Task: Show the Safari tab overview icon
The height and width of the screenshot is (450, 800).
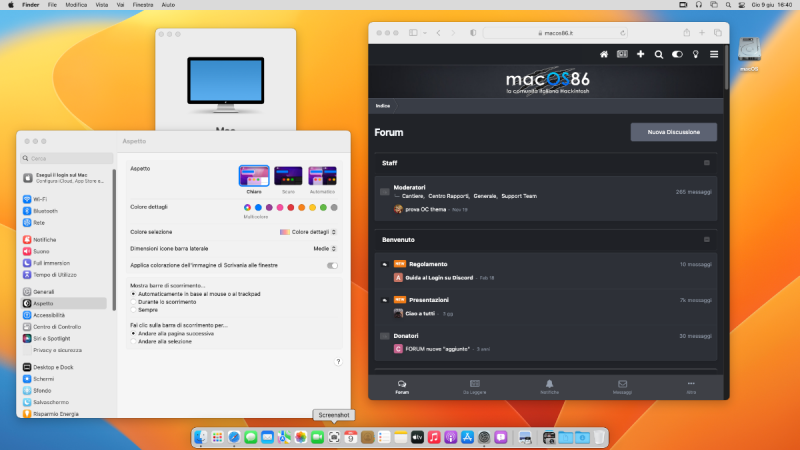Action: tap(718, 33)
